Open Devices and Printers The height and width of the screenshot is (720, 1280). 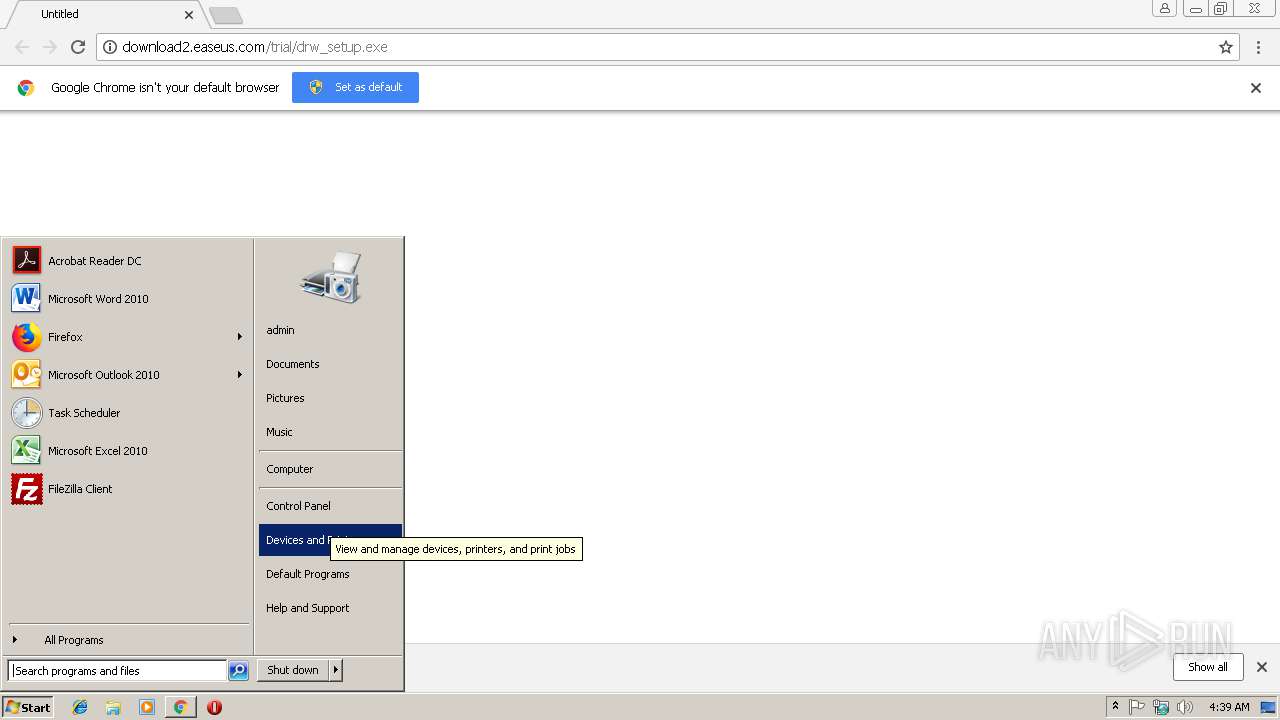point(330,540)
